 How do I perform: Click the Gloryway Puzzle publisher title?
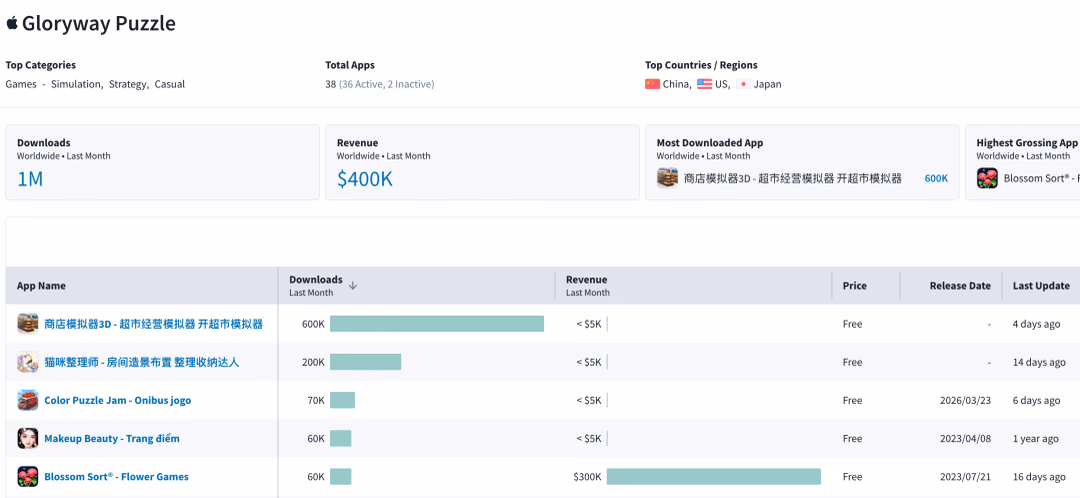[x=98, y=23]
